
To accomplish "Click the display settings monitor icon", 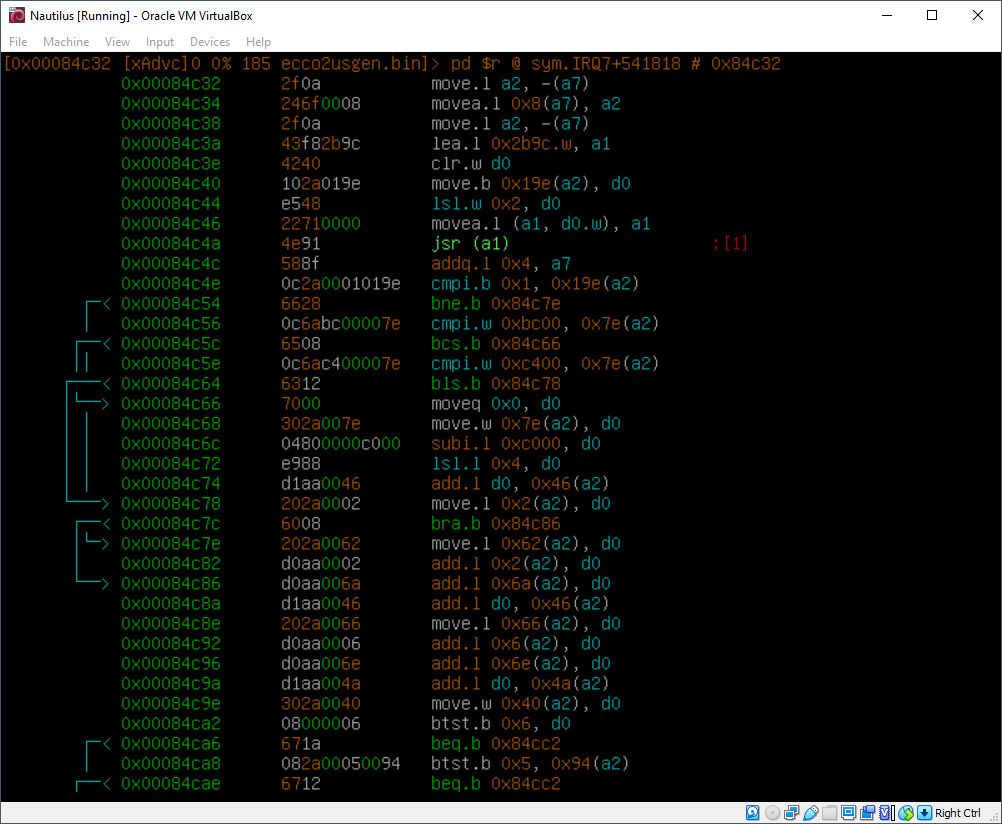I will [848, 813].
